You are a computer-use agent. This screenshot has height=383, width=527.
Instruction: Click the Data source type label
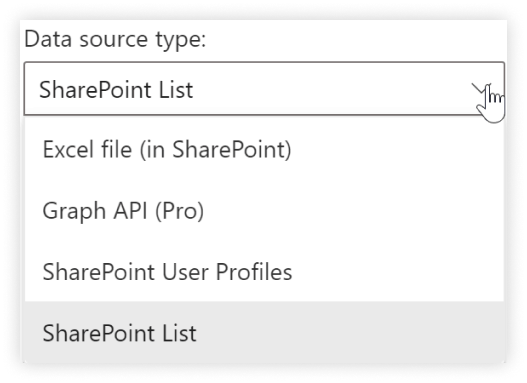[115, 39]
